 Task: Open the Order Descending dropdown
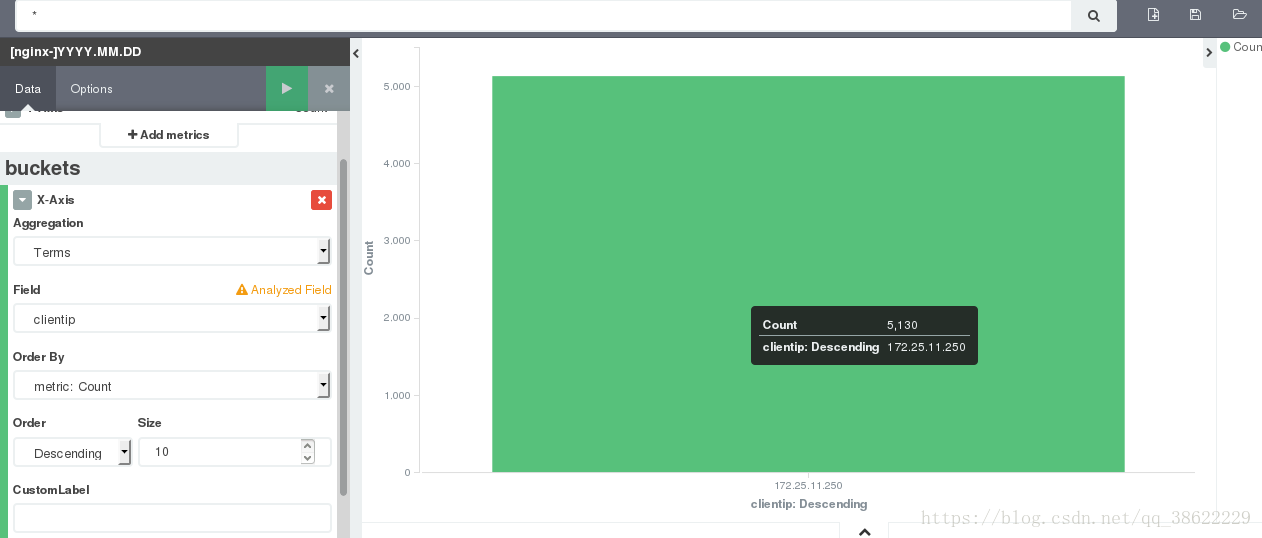pyautogui.click(x=72, y=453)
